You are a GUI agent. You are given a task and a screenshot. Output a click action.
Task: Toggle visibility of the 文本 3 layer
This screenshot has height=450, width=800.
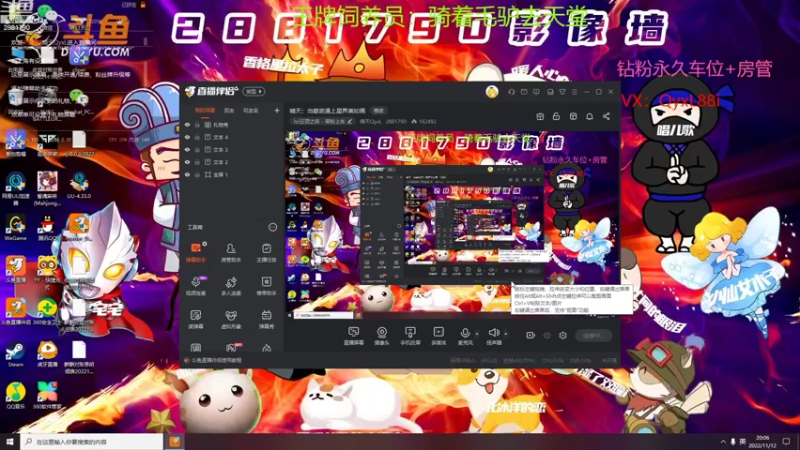tap(187, 149)
